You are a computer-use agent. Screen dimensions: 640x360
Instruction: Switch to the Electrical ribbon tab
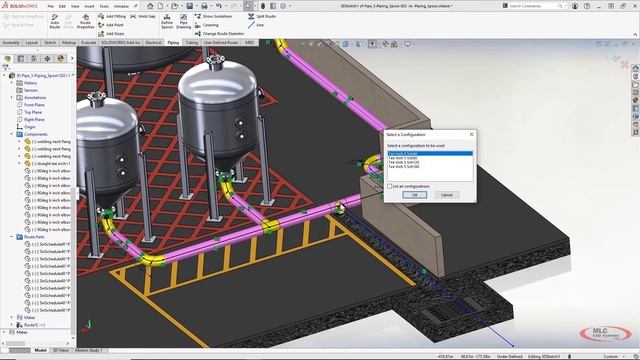coord(153,42)
